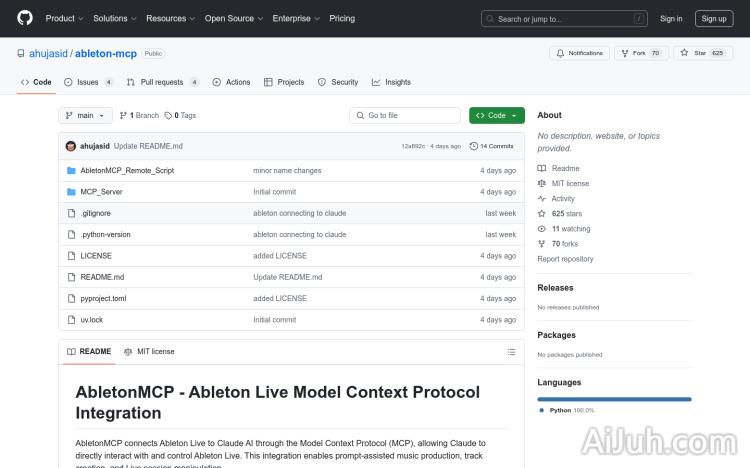
Task: Click ahujasid's avatar in latest commit
Action: tap(71, 146)
